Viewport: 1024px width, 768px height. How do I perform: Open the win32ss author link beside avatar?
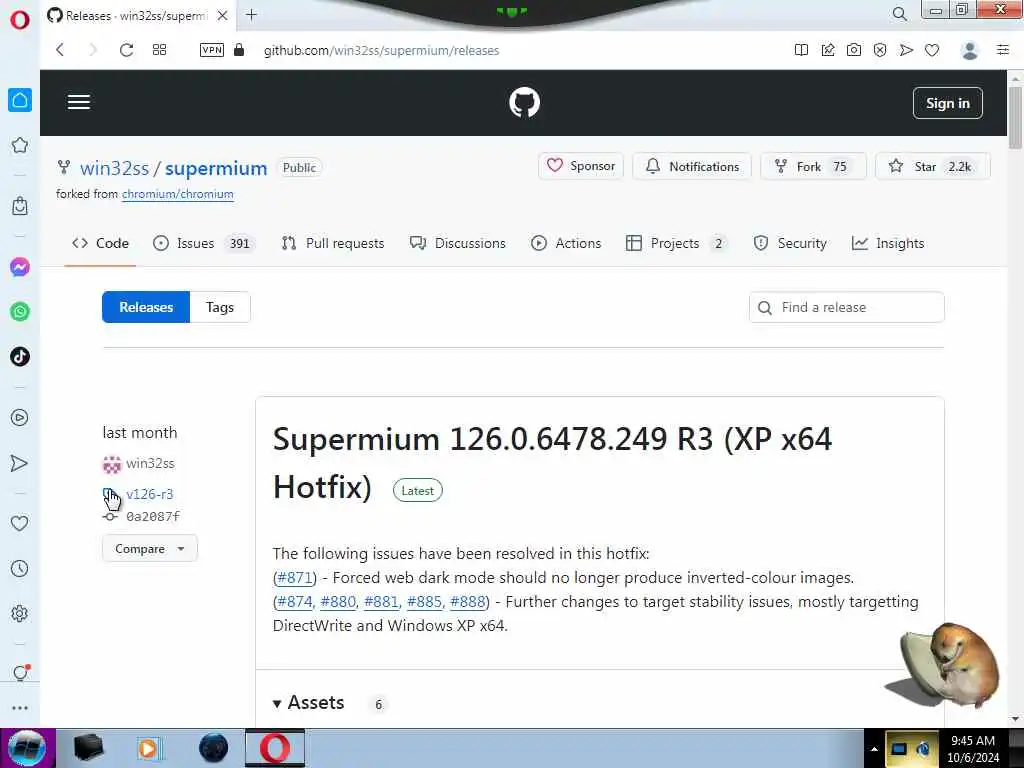150,463
